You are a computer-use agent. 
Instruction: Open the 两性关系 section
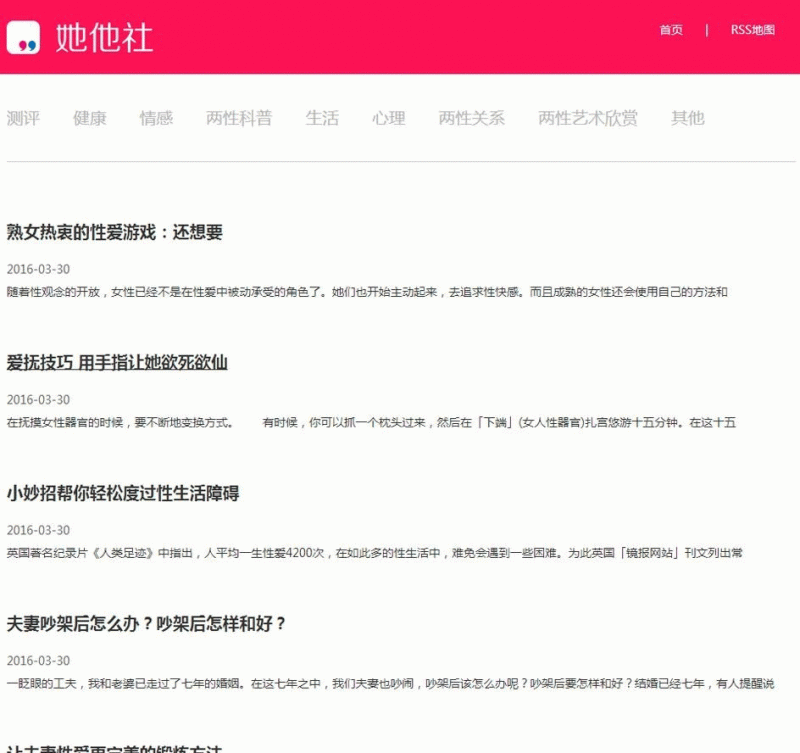(x=470, y=117)
